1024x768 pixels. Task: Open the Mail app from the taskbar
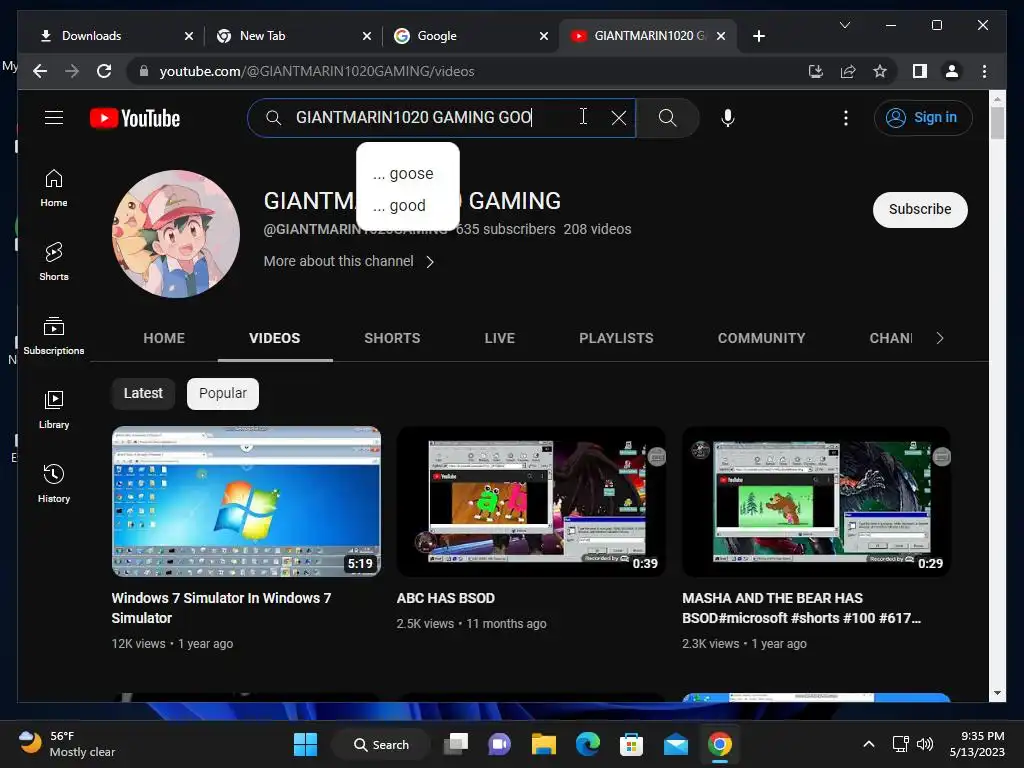click(675, 744)
